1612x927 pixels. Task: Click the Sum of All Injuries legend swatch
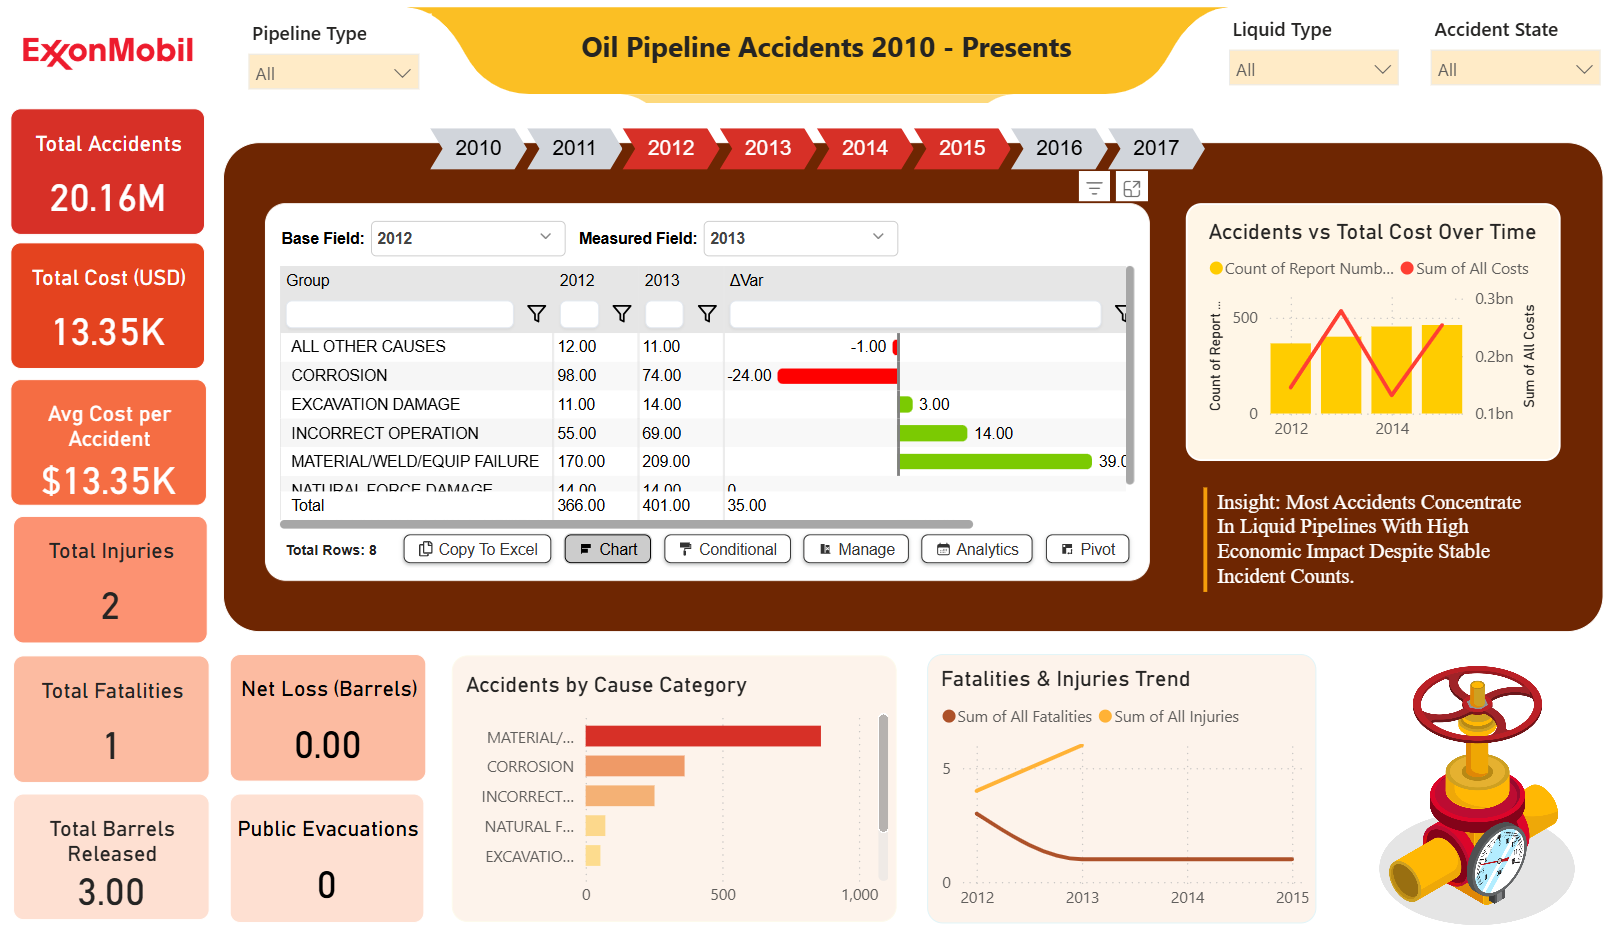pos(1105,716)
